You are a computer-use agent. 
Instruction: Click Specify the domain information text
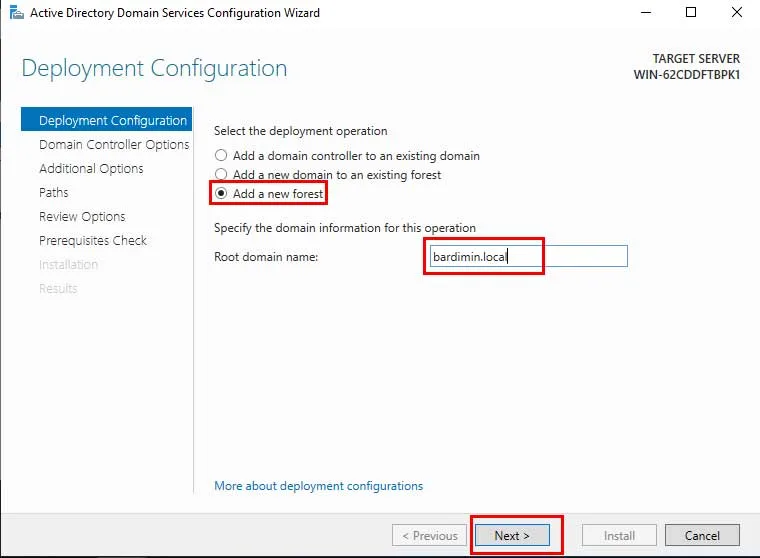[345, 228]
